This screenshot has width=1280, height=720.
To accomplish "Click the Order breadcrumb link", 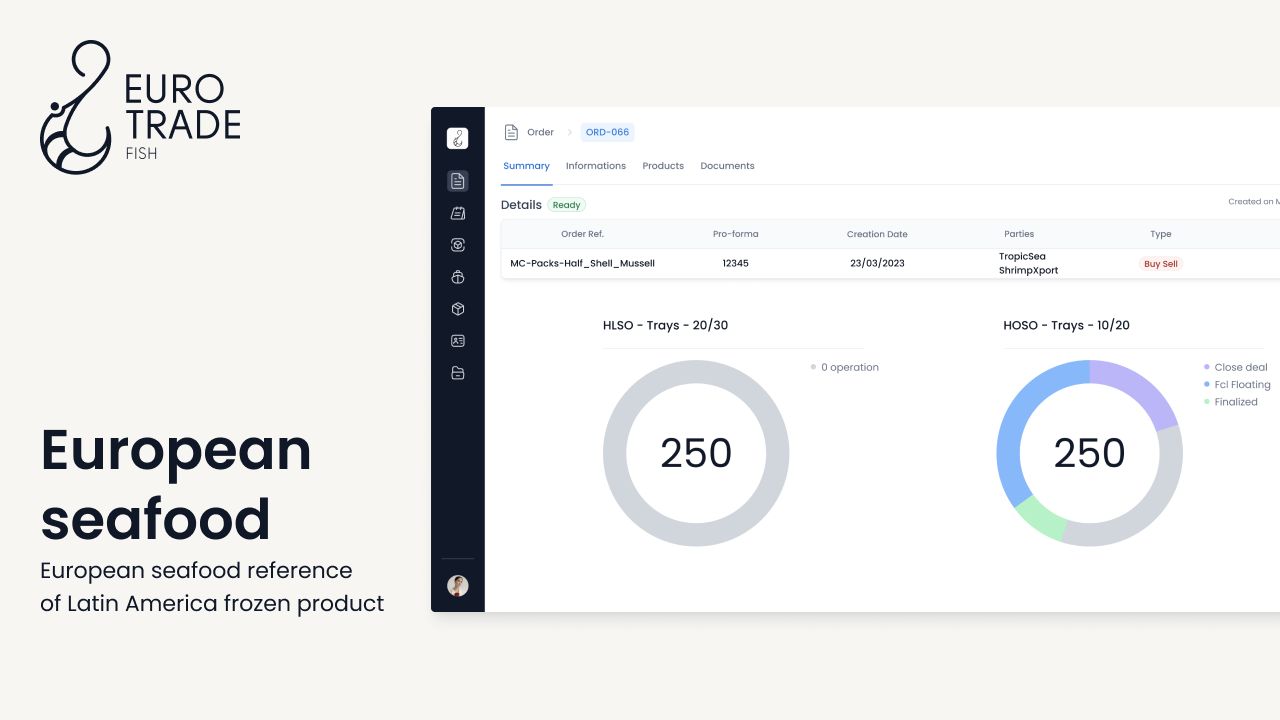I will [x=540, y=132].
